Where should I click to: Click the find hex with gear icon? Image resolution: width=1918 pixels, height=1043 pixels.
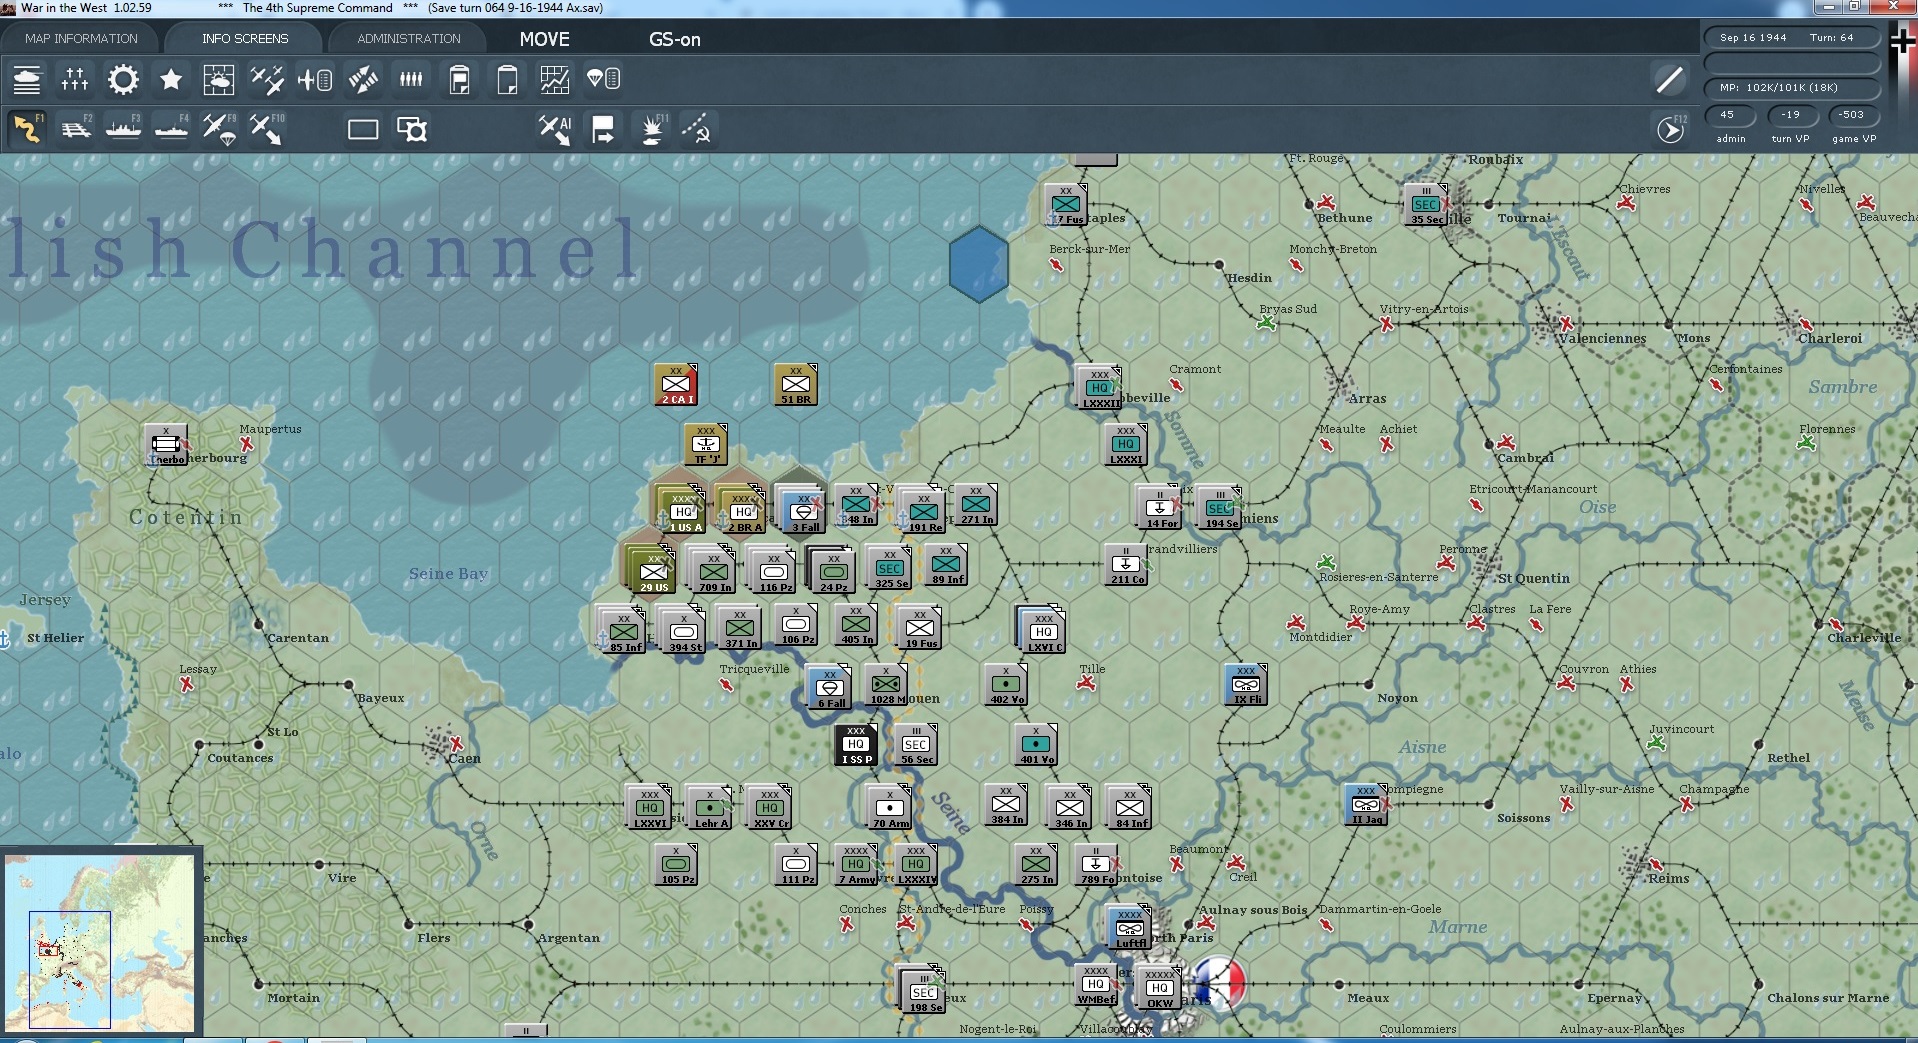coord(411,129)
